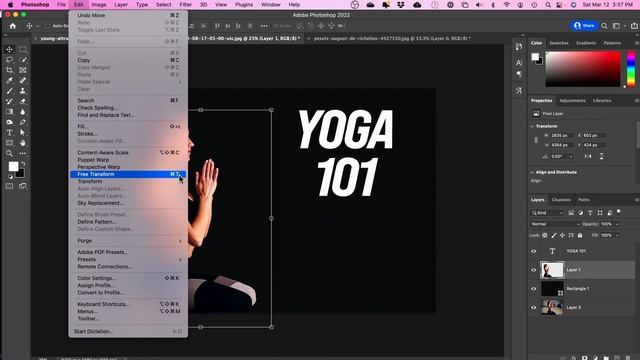This screenshot has width=640, height=360.
Task: Select the Blur tool
Action: [23, 112]
